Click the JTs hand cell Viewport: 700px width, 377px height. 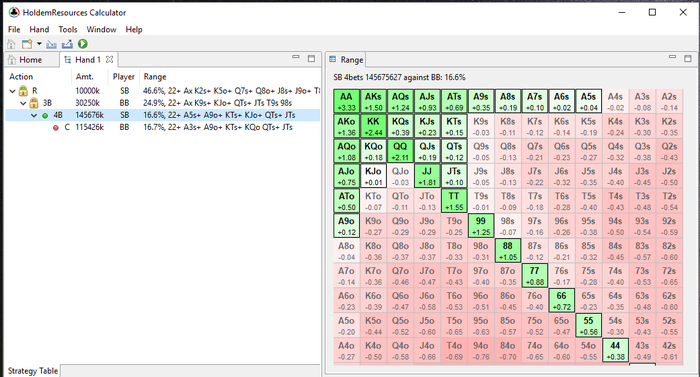pos(454,176)
